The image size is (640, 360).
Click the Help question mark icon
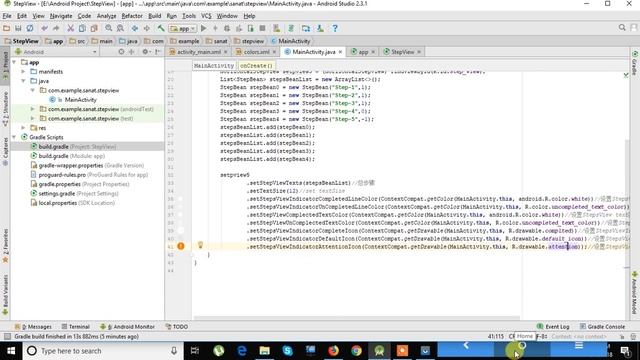click(x=335, y=29)
